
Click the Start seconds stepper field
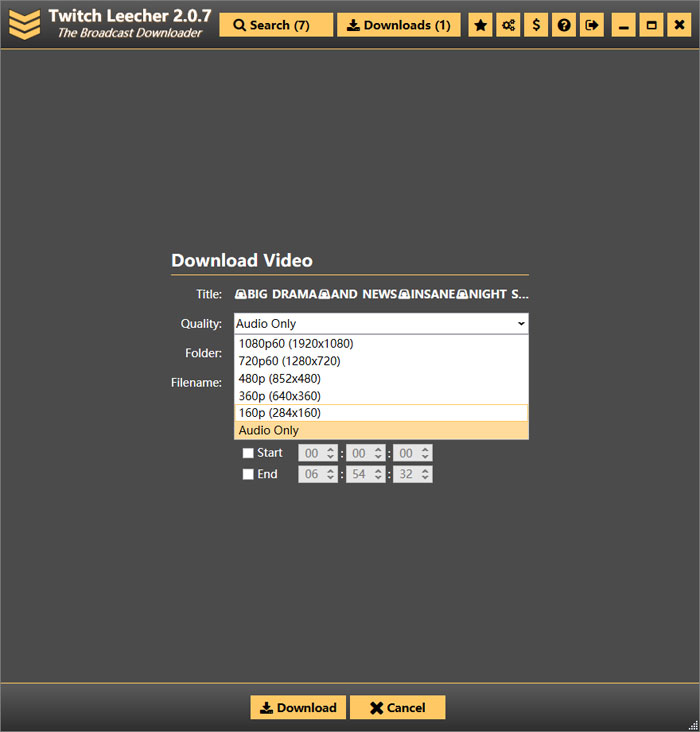click(412, 453)
